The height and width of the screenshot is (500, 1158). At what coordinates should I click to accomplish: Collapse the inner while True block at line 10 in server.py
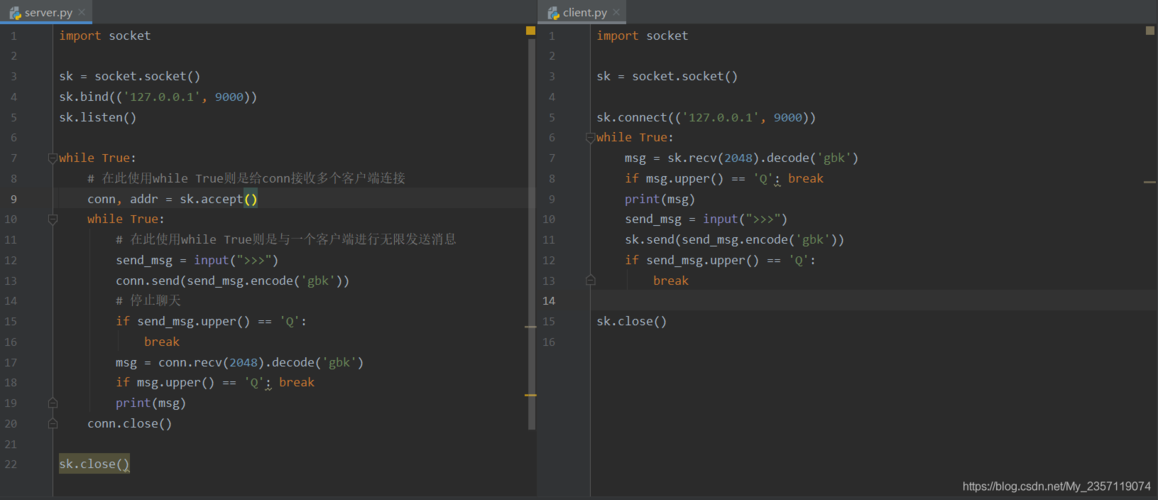click(52, 219)
